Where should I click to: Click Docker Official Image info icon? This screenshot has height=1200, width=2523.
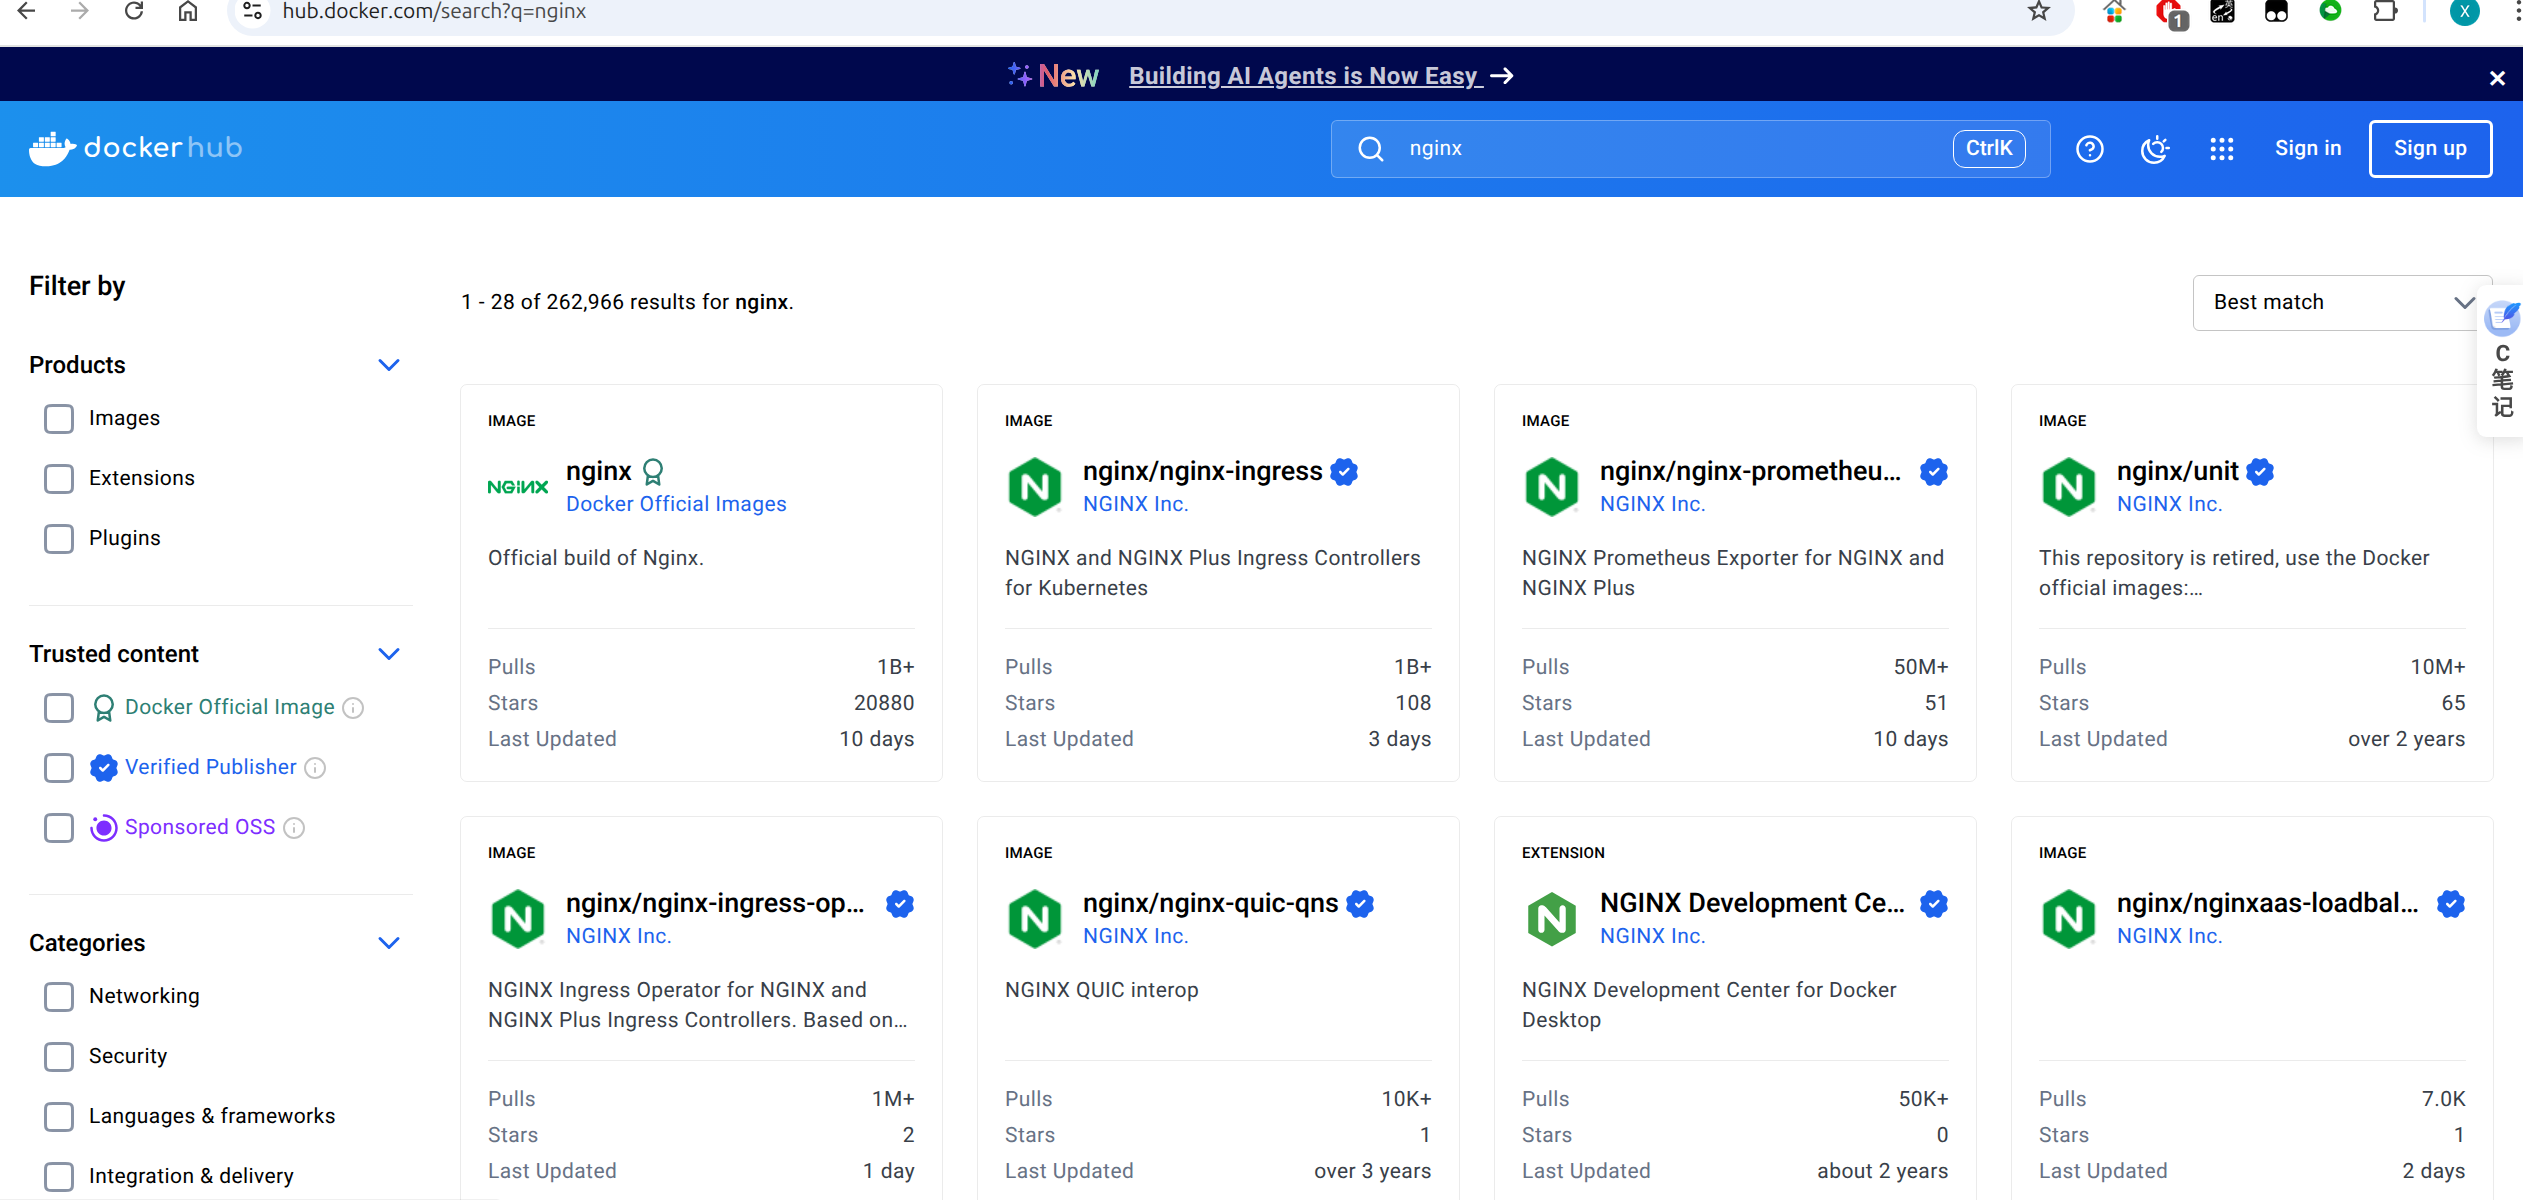pyautogui.click(x=353, y=708)
